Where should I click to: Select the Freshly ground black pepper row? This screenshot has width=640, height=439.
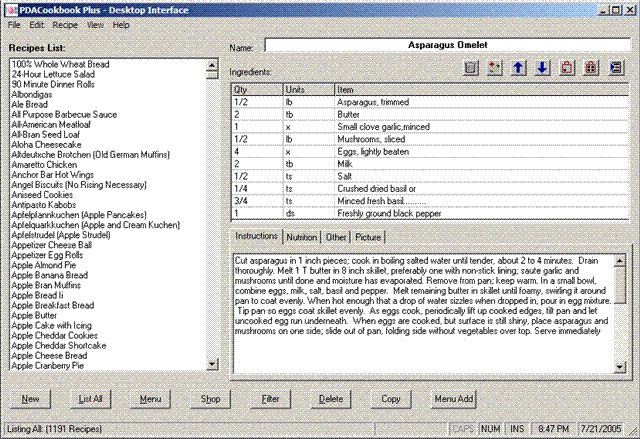tap(430, 213)
